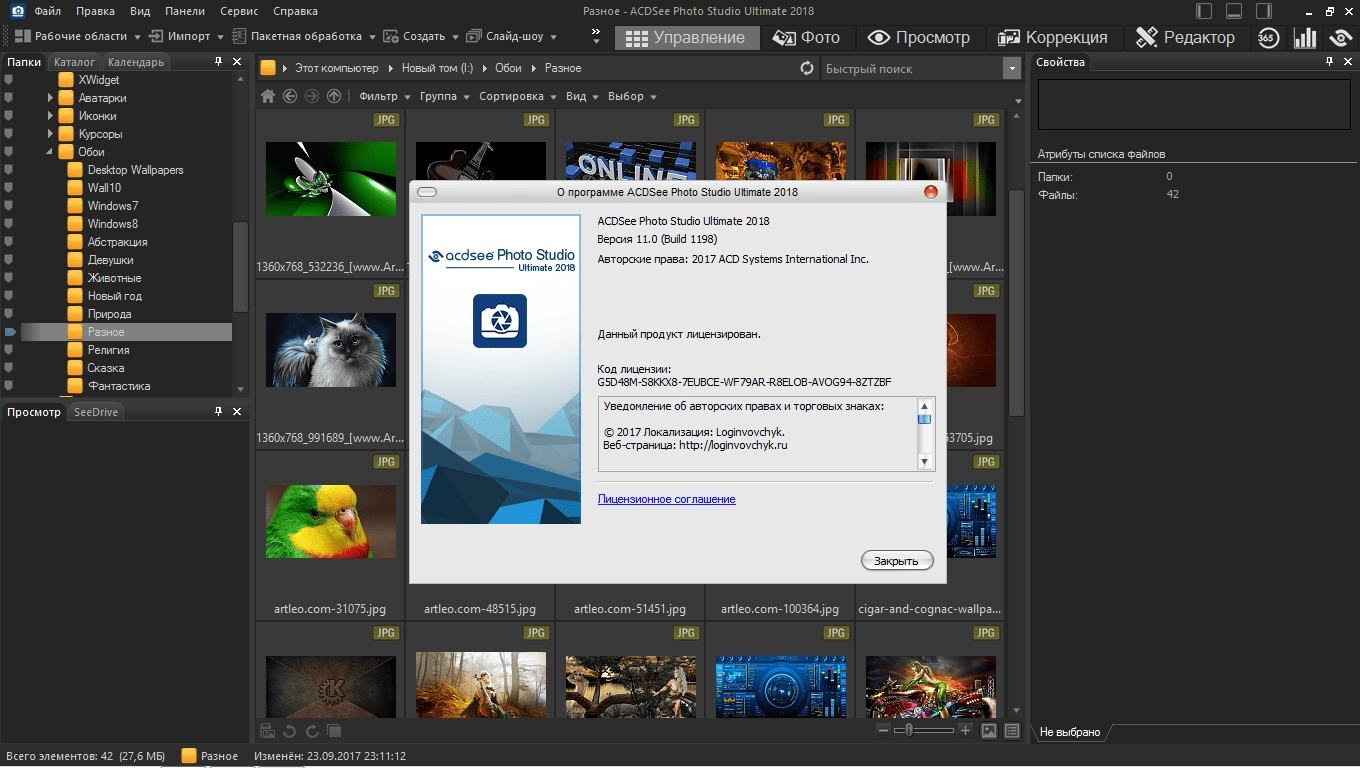Toggle easy-select marker next to Природа

[x=9, y=314]
